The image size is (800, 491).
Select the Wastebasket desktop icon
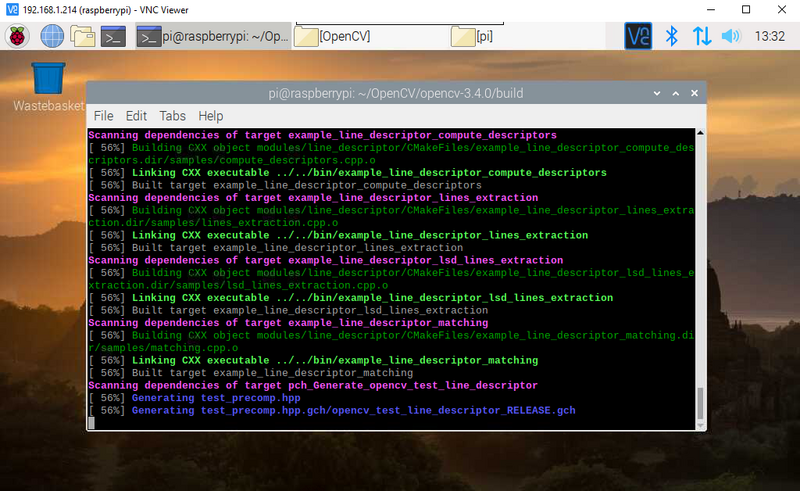tap(48, 87)
